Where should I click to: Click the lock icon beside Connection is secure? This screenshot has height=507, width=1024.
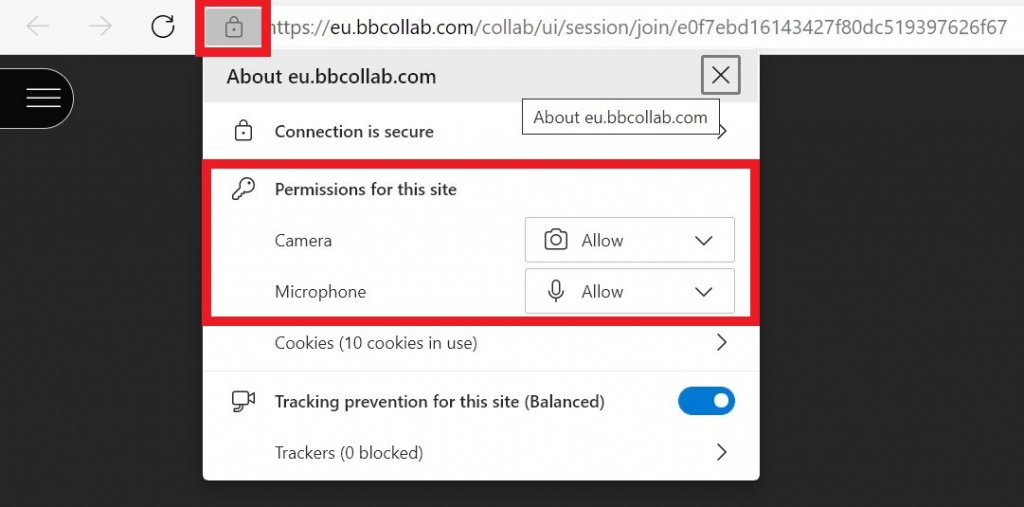click(x=243, y=131)
